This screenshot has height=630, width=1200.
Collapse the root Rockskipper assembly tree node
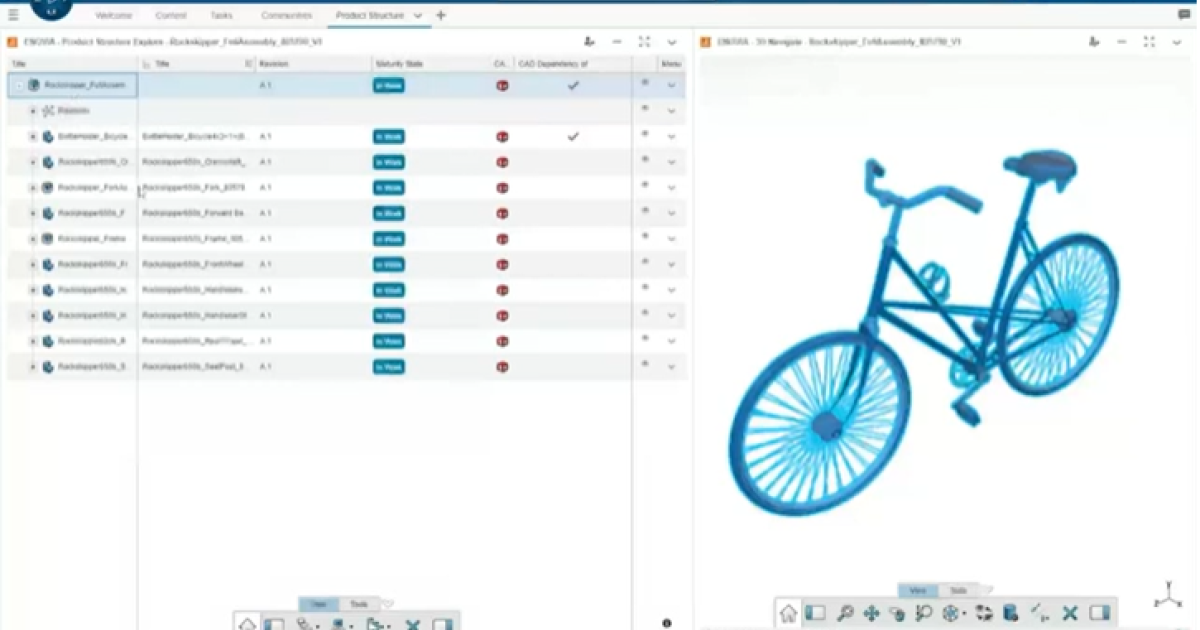click(19, 86)
